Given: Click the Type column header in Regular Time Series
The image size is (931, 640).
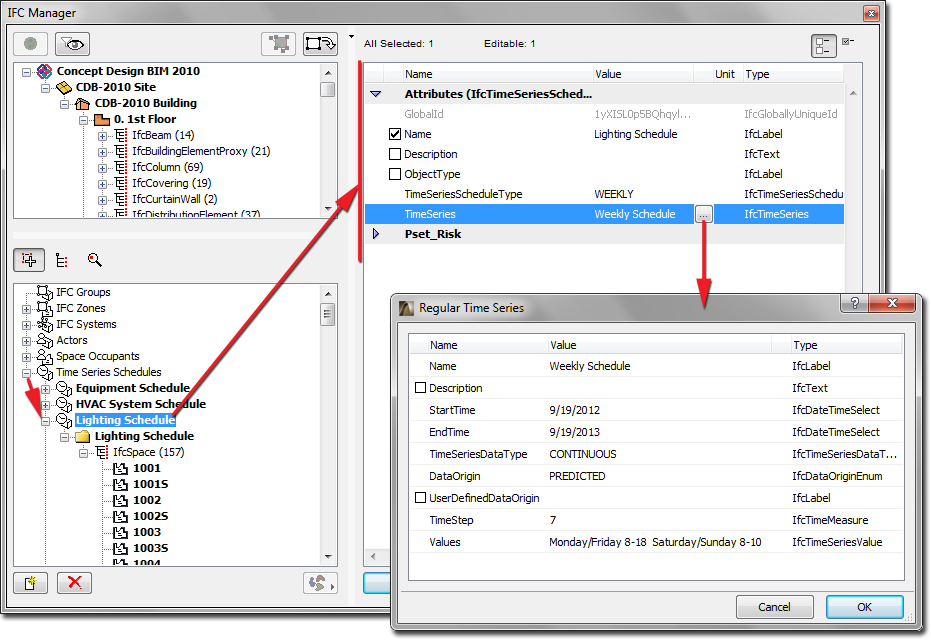Looking at the screenshot, I should click(x=846, y=345).
